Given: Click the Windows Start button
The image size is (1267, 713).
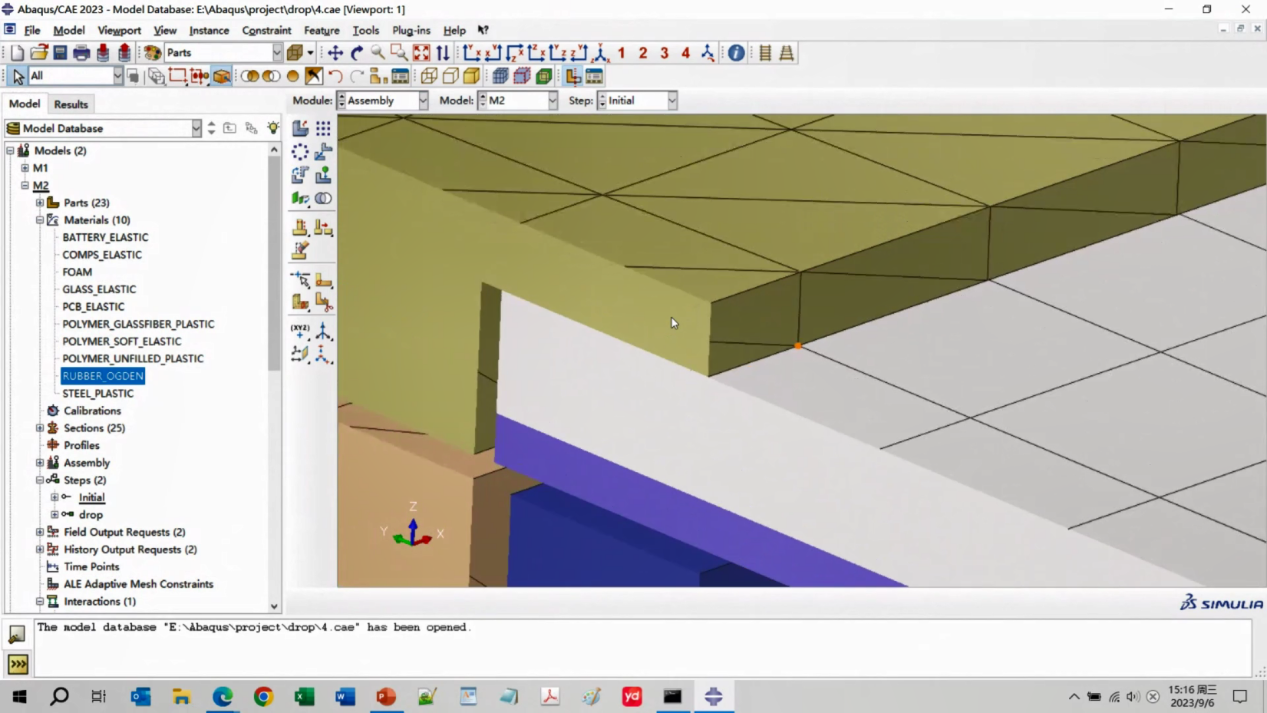Looking at the screenshot, I should pos(19,696).
